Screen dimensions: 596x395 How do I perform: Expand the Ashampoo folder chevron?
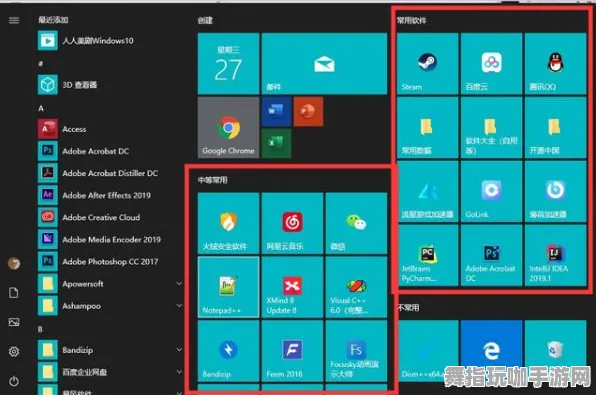click(x=179, y=306)
